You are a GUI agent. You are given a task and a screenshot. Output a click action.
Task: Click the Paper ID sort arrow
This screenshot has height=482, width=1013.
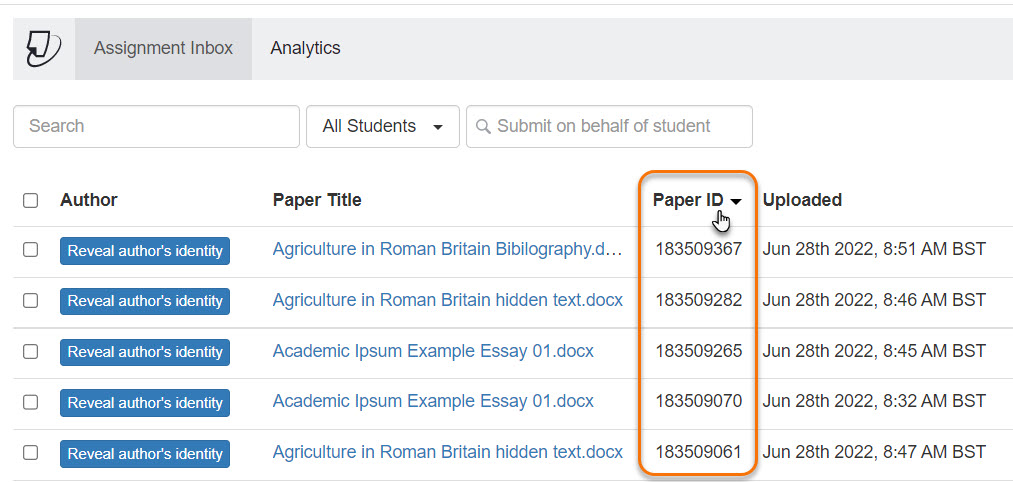click(x=735, y=202)
